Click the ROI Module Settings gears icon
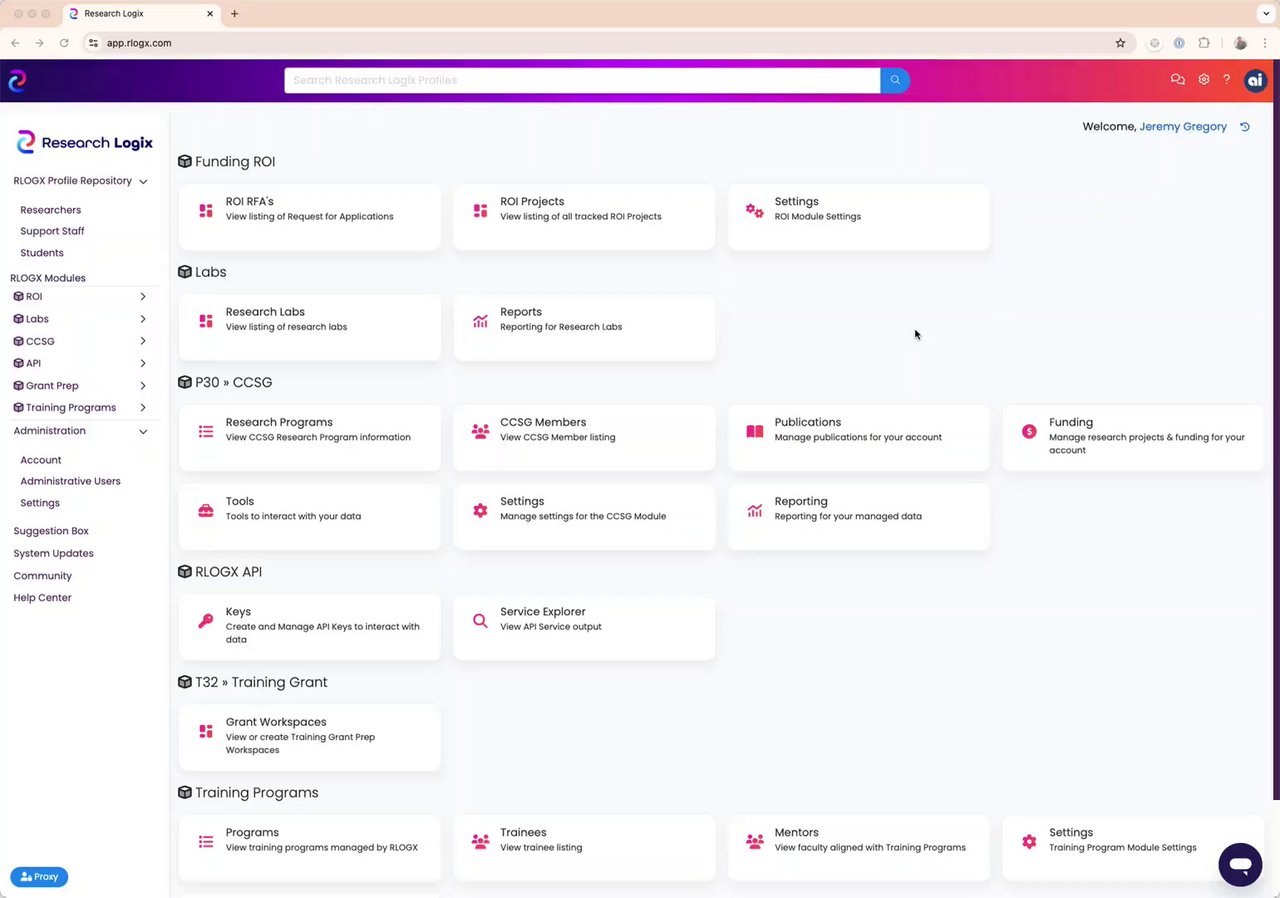 point(755,211)
